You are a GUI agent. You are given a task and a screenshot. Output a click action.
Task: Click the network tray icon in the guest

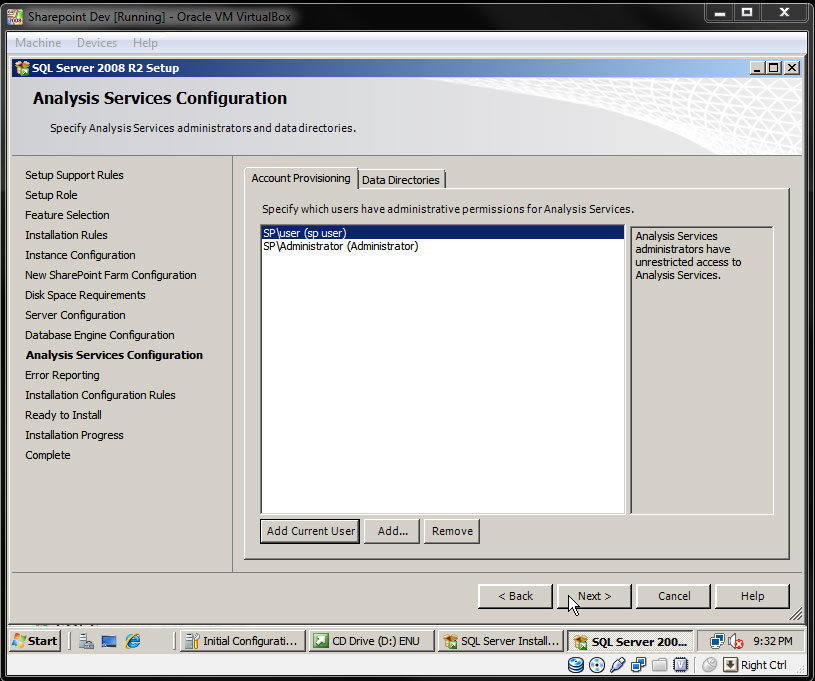point(717,641)
